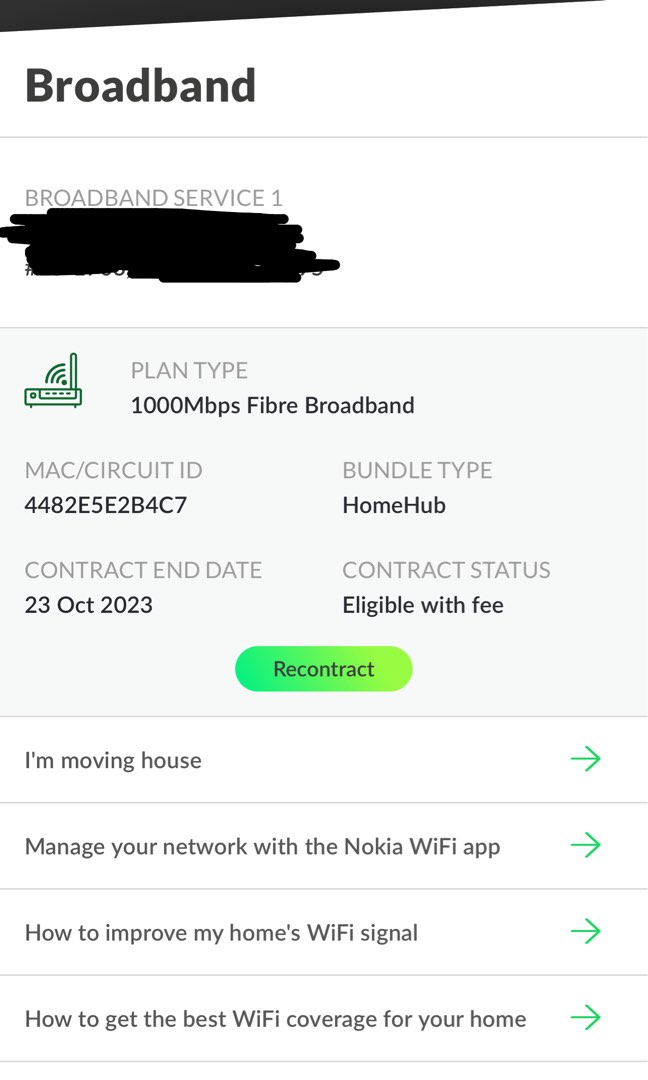
Task: Click the arrow for improving home WiFi signal
Action: (x=586, y=931)
